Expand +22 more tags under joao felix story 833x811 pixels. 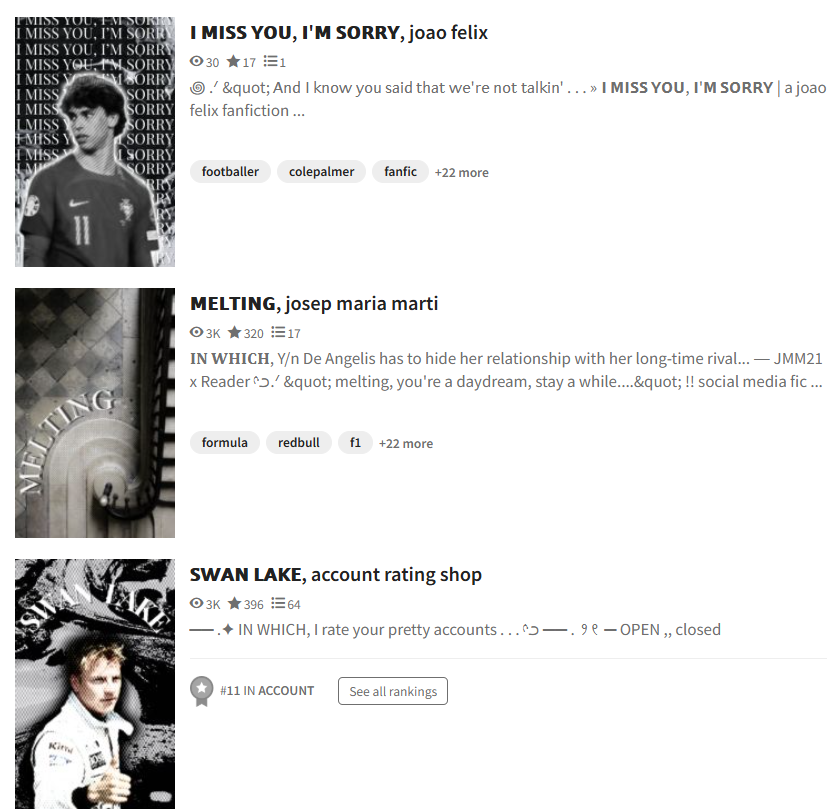point(462,173)
